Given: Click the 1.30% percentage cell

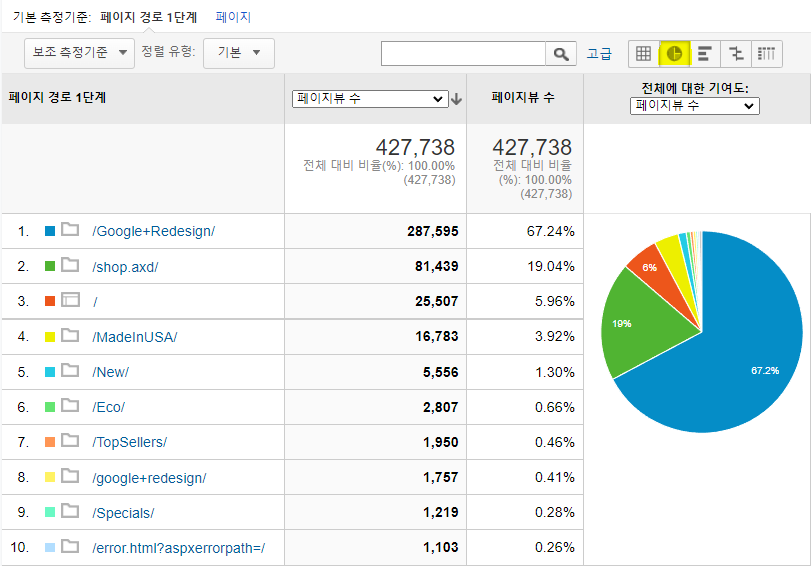Looking at the screenshot, I should coord(554,372).
